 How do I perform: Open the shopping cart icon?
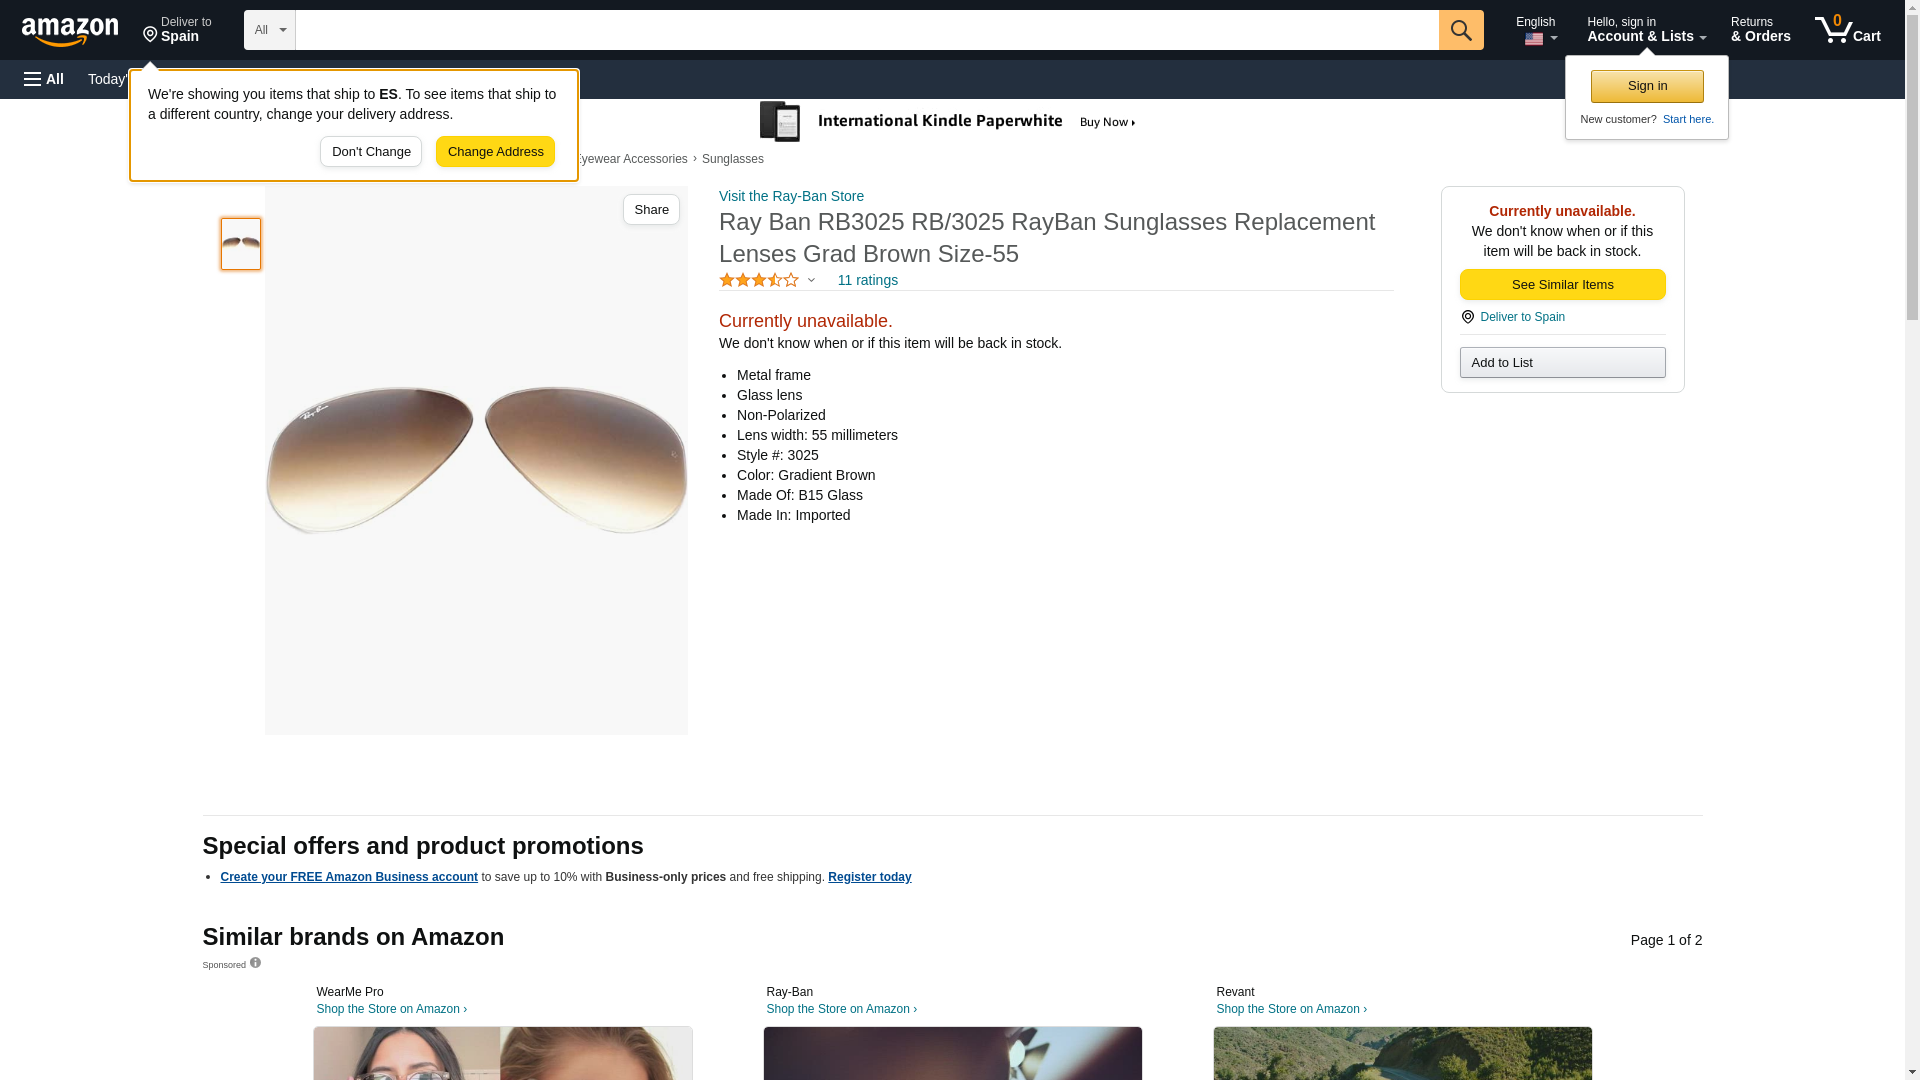[x=1847, y=30]
